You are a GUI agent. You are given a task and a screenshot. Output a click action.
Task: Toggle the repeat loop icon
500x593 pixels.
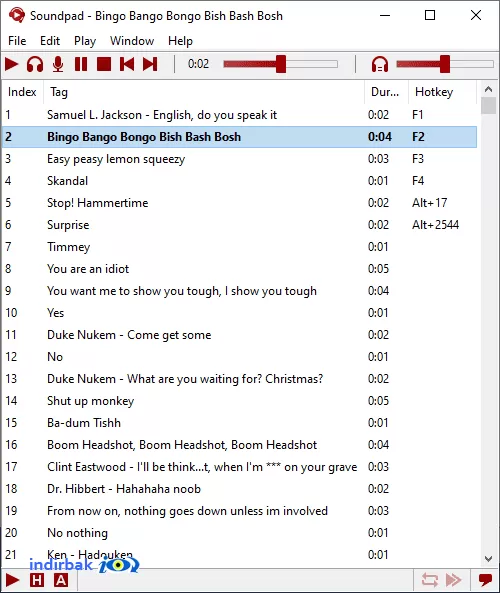[430, 580]
